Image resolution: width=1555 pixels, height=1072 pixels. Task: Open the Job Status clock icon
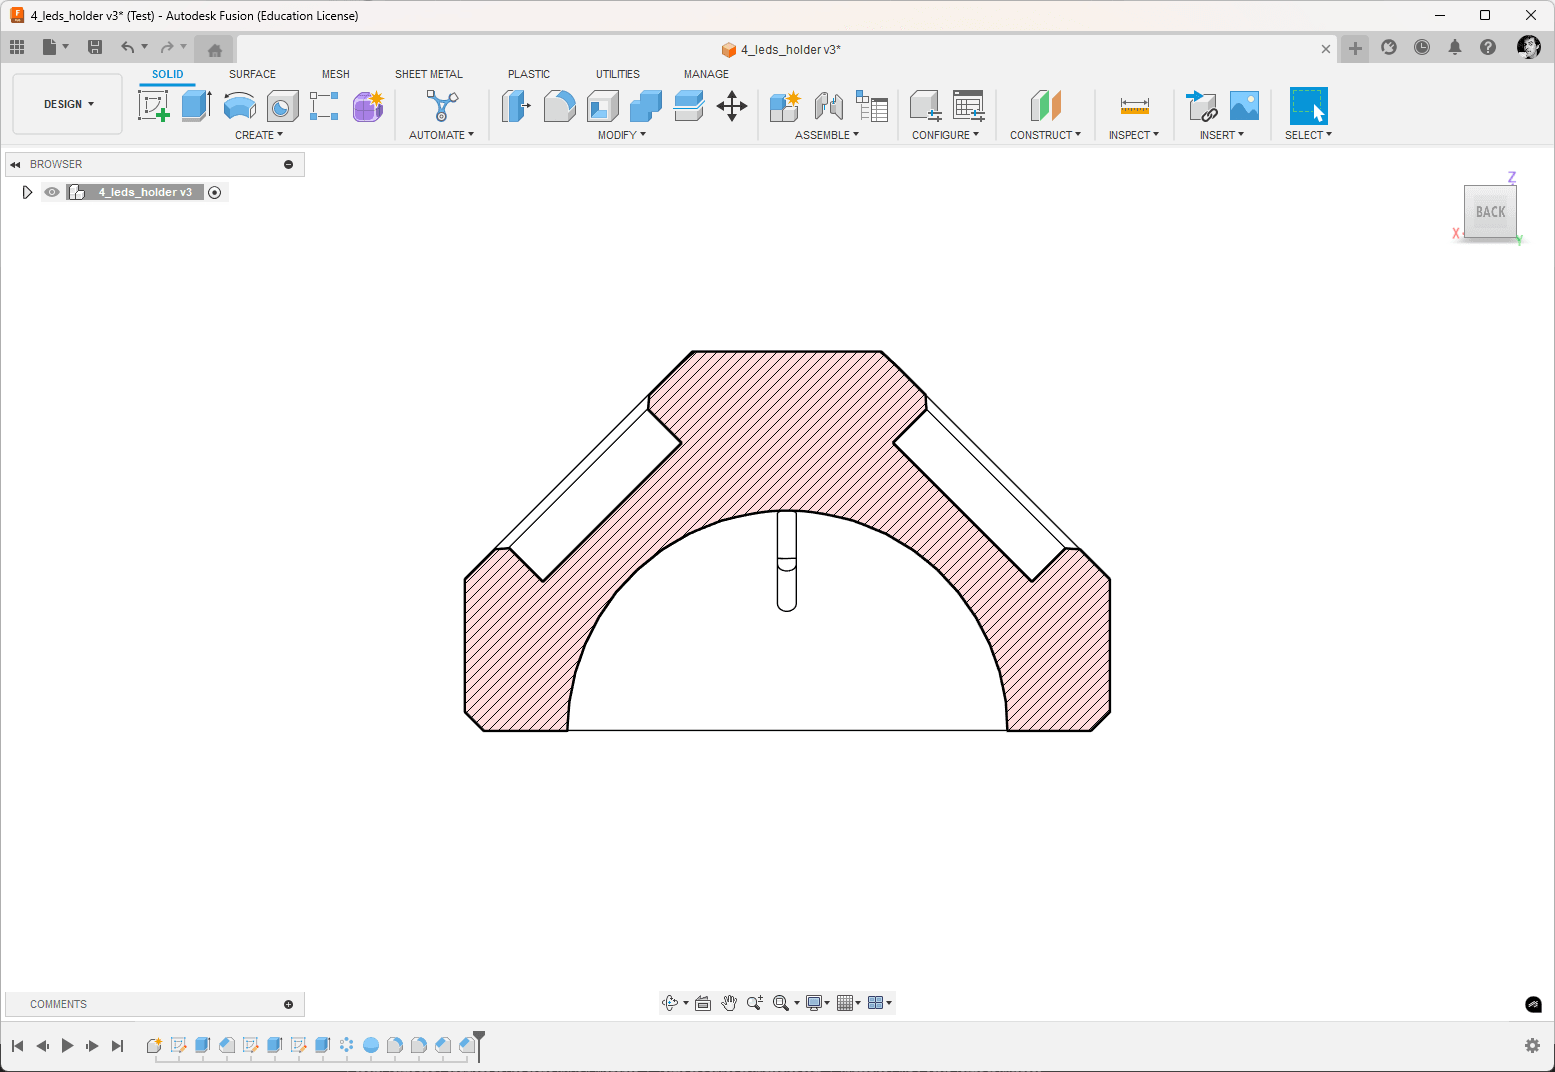coord(1422,47)
